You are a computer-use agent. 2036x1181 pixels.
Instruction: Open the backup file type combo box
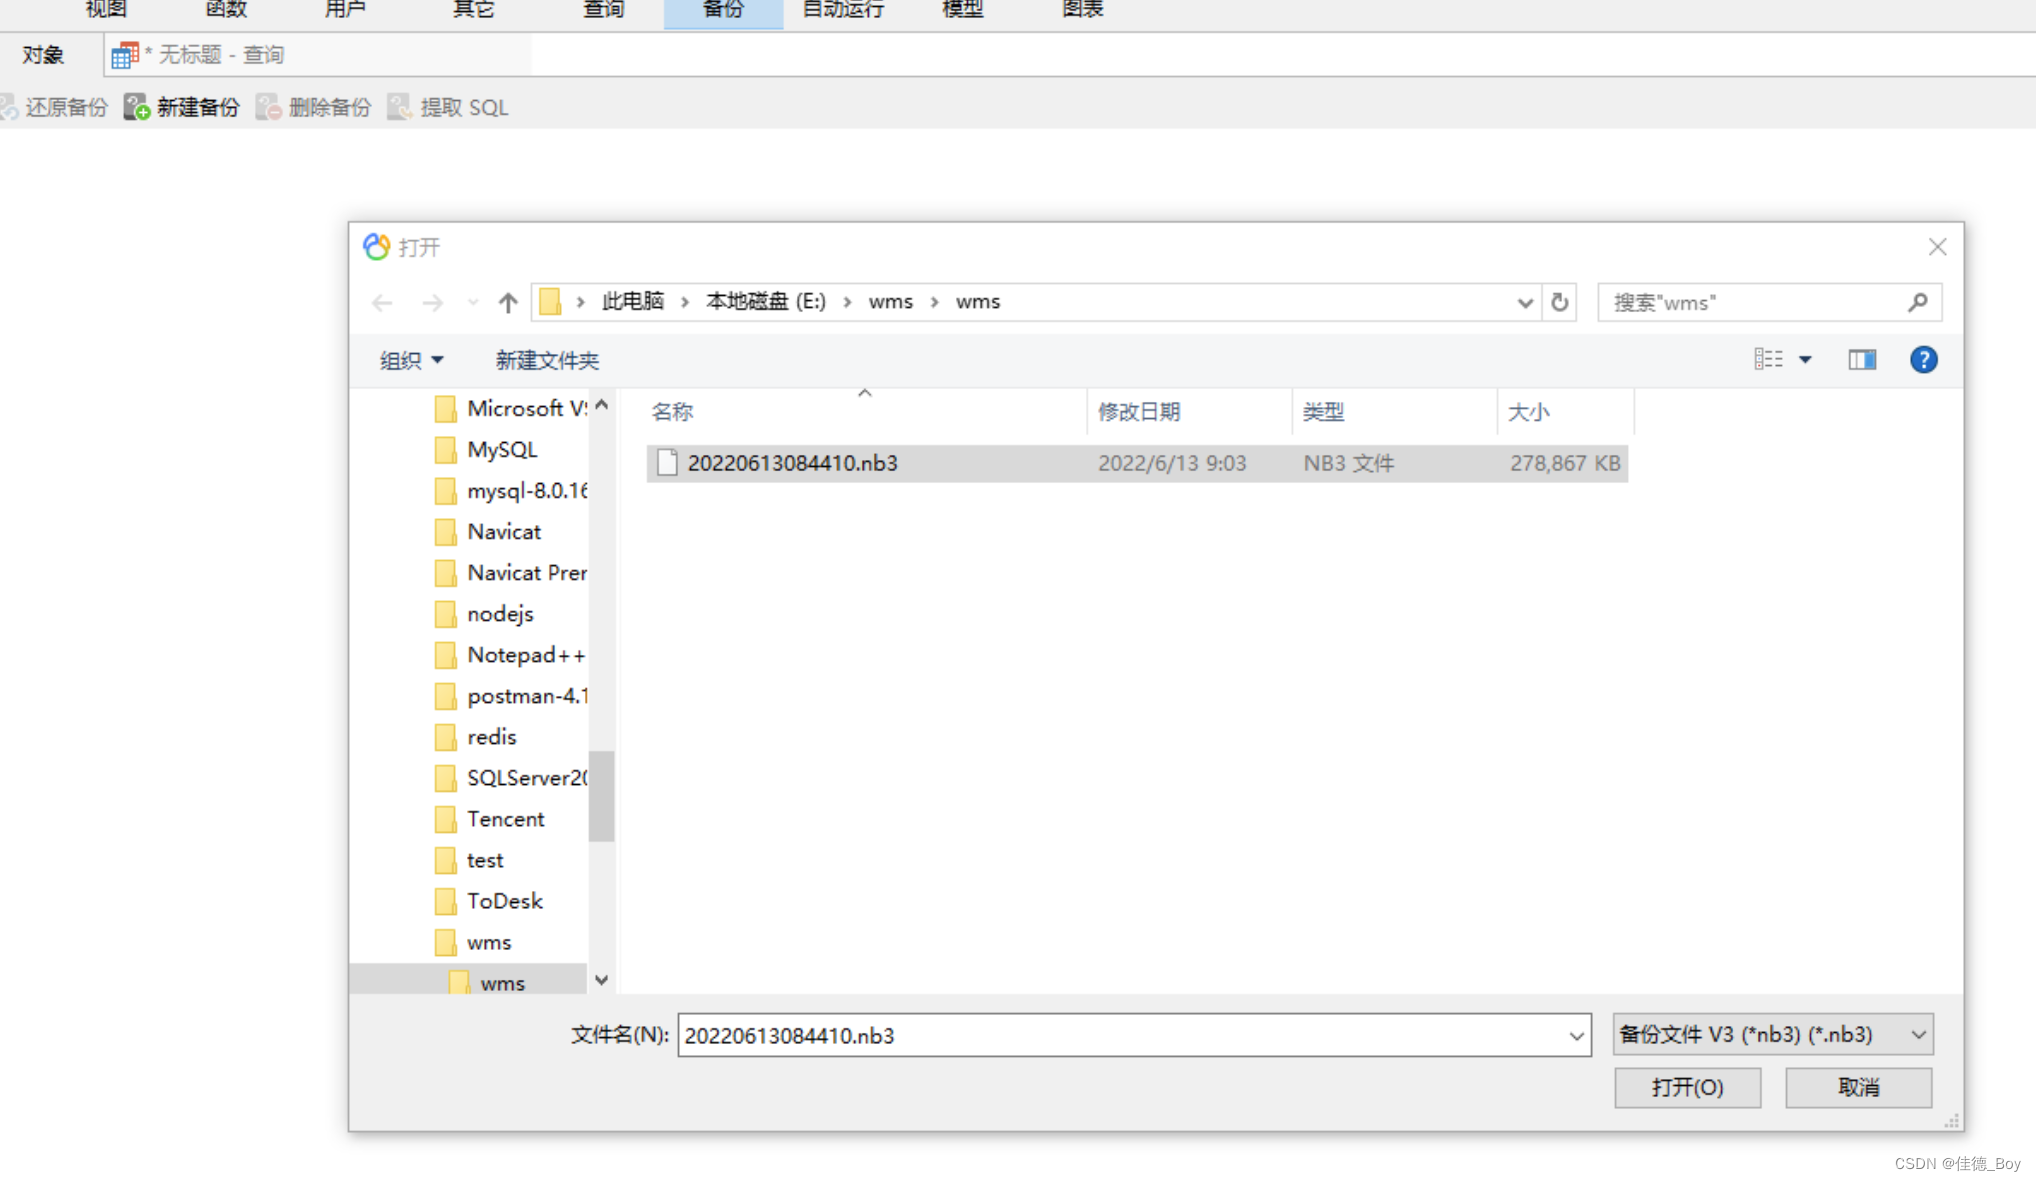pos(1772,1034)
